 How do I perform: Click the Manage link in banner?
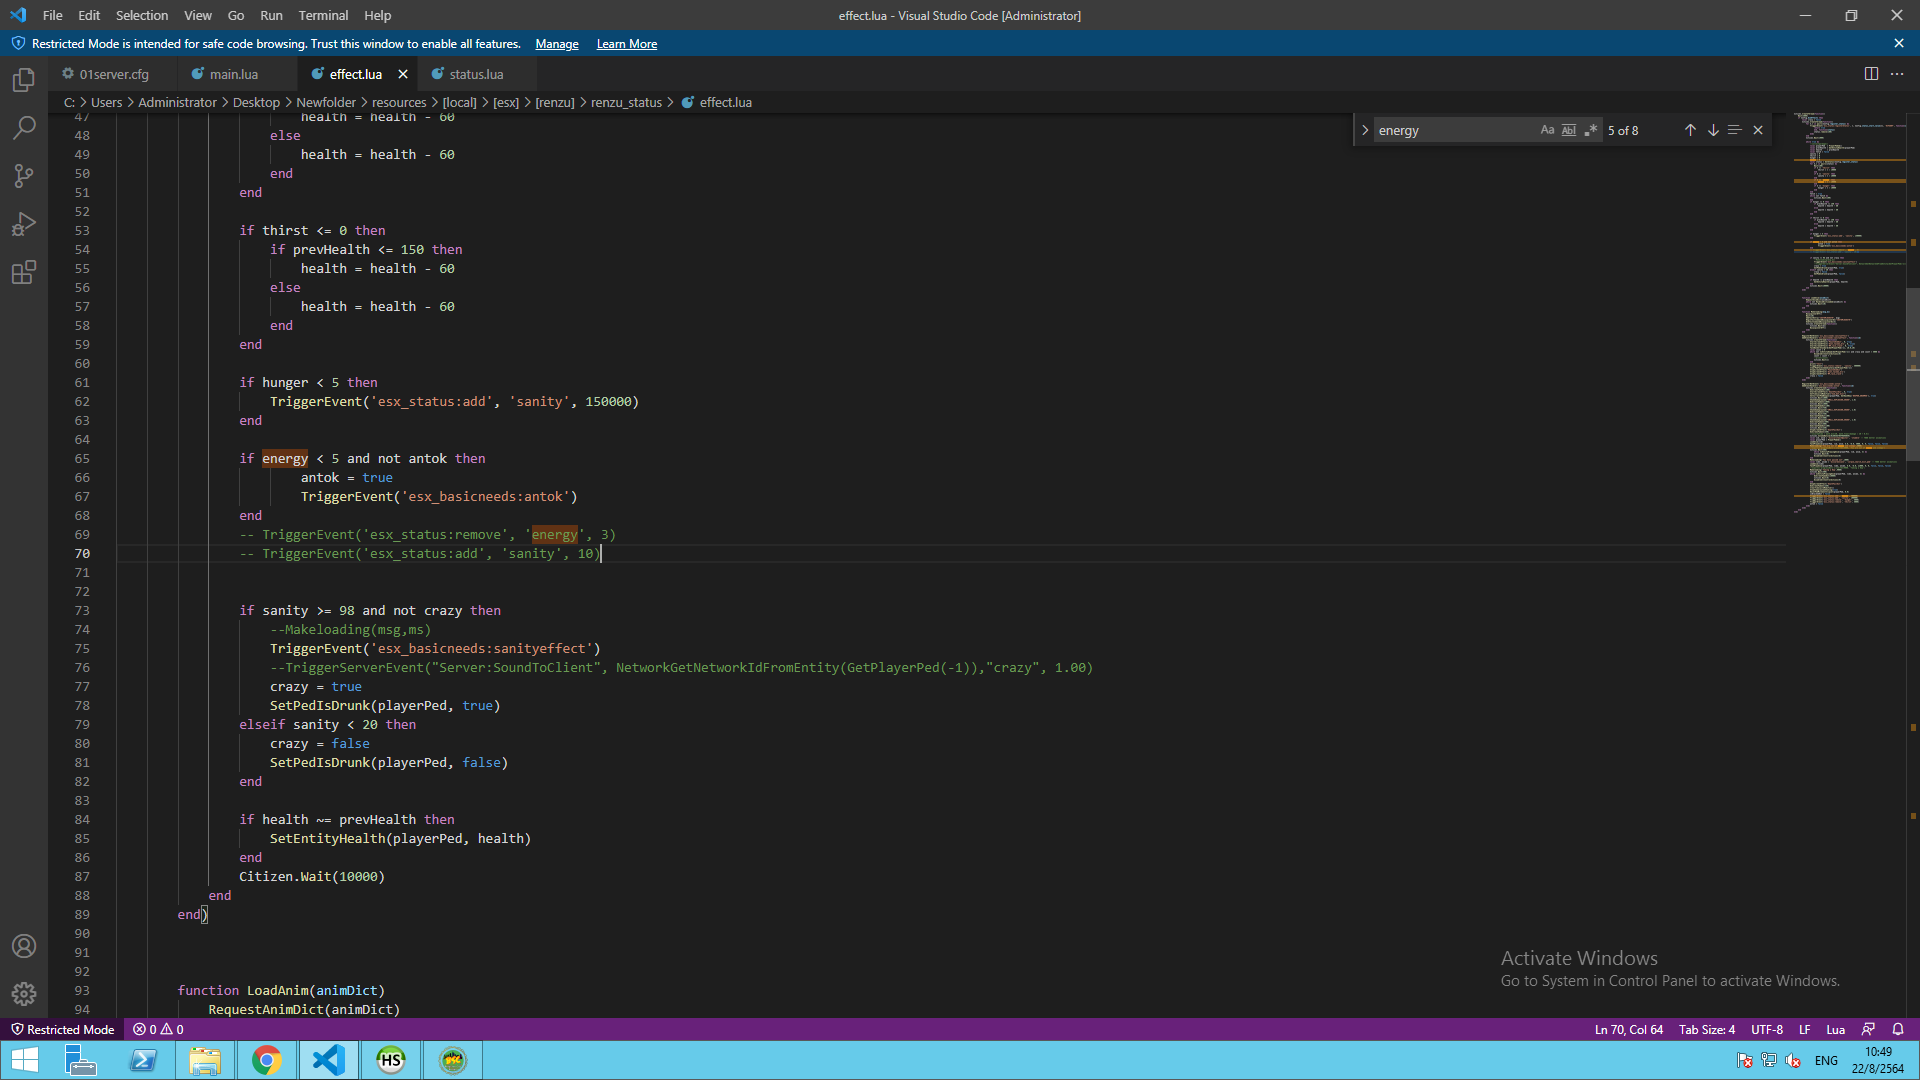tap(557, 44)
